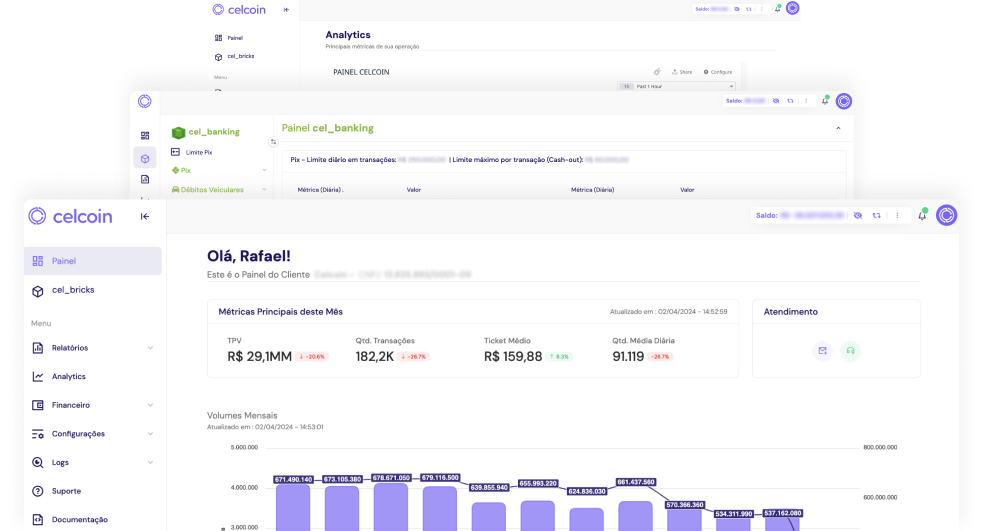Click the email support icon in Atendimento
982x531 pixels.
pos(823,351)
